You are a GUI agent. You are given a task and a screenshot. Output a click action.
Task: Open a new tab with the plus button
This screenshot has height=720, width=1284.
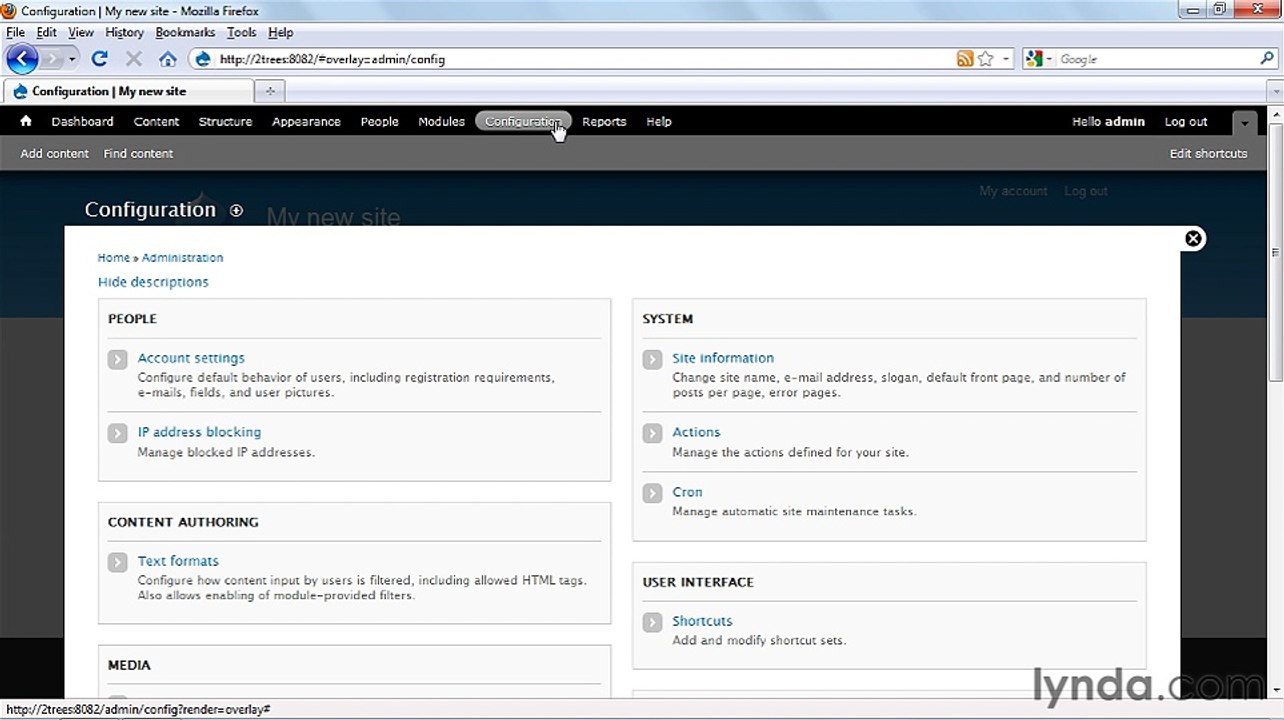[x=269, y=91]
